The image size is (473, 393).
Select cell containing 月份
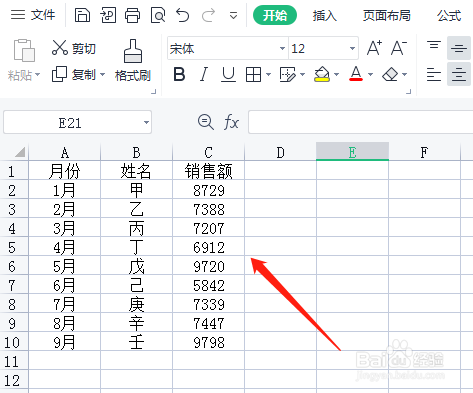65,171
